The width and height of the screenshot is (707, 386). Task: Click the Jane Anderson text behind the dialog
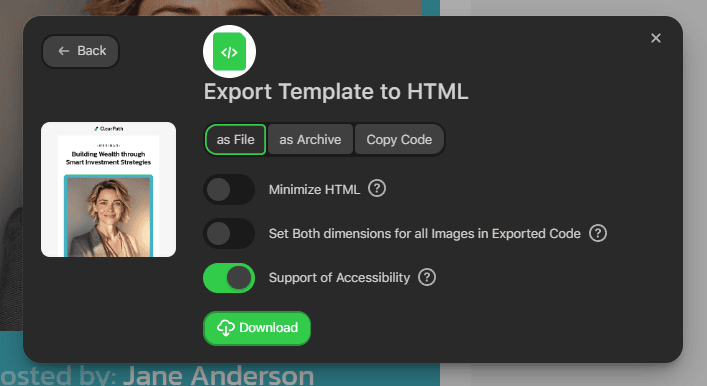pyautogui.click(x=219, y=375)
